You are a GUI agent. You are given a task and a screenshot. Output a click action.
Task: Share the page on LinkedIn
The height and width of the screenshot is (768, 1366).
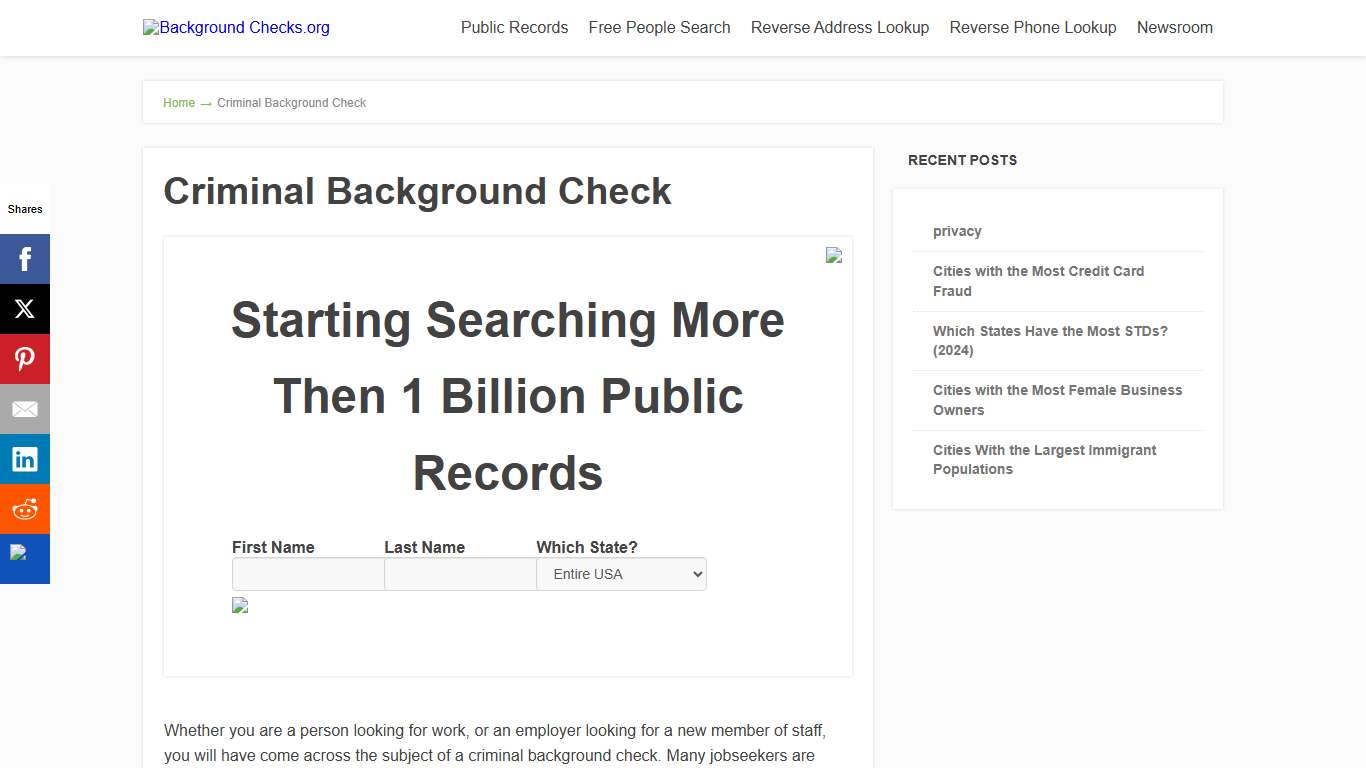click(25, 458)
